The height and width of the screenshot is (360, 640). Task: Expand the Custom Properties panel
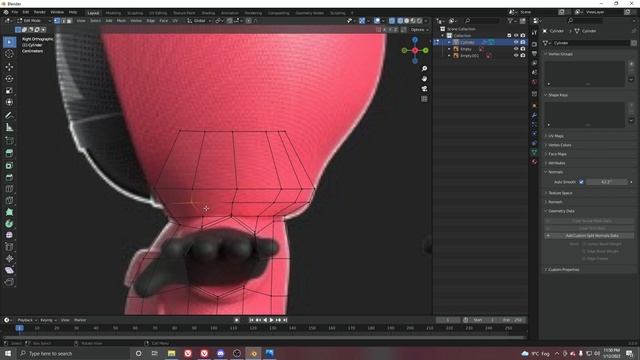tap(563, 270)
